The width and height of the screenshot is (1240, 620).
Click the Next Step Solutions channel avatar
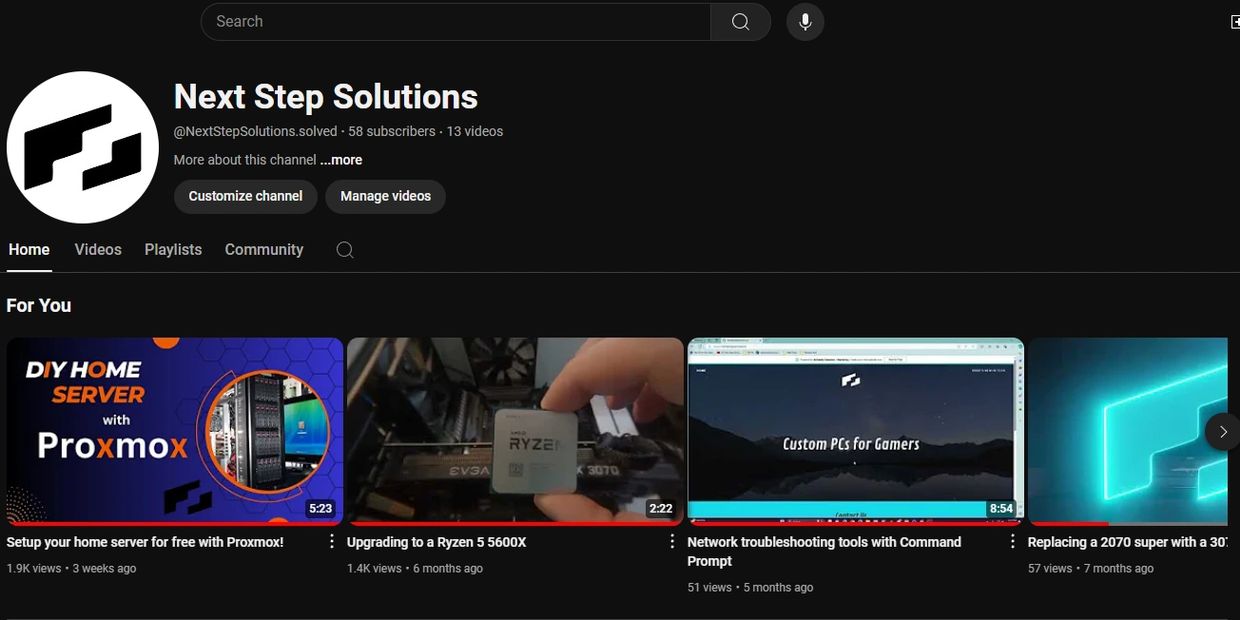[83, 147]
